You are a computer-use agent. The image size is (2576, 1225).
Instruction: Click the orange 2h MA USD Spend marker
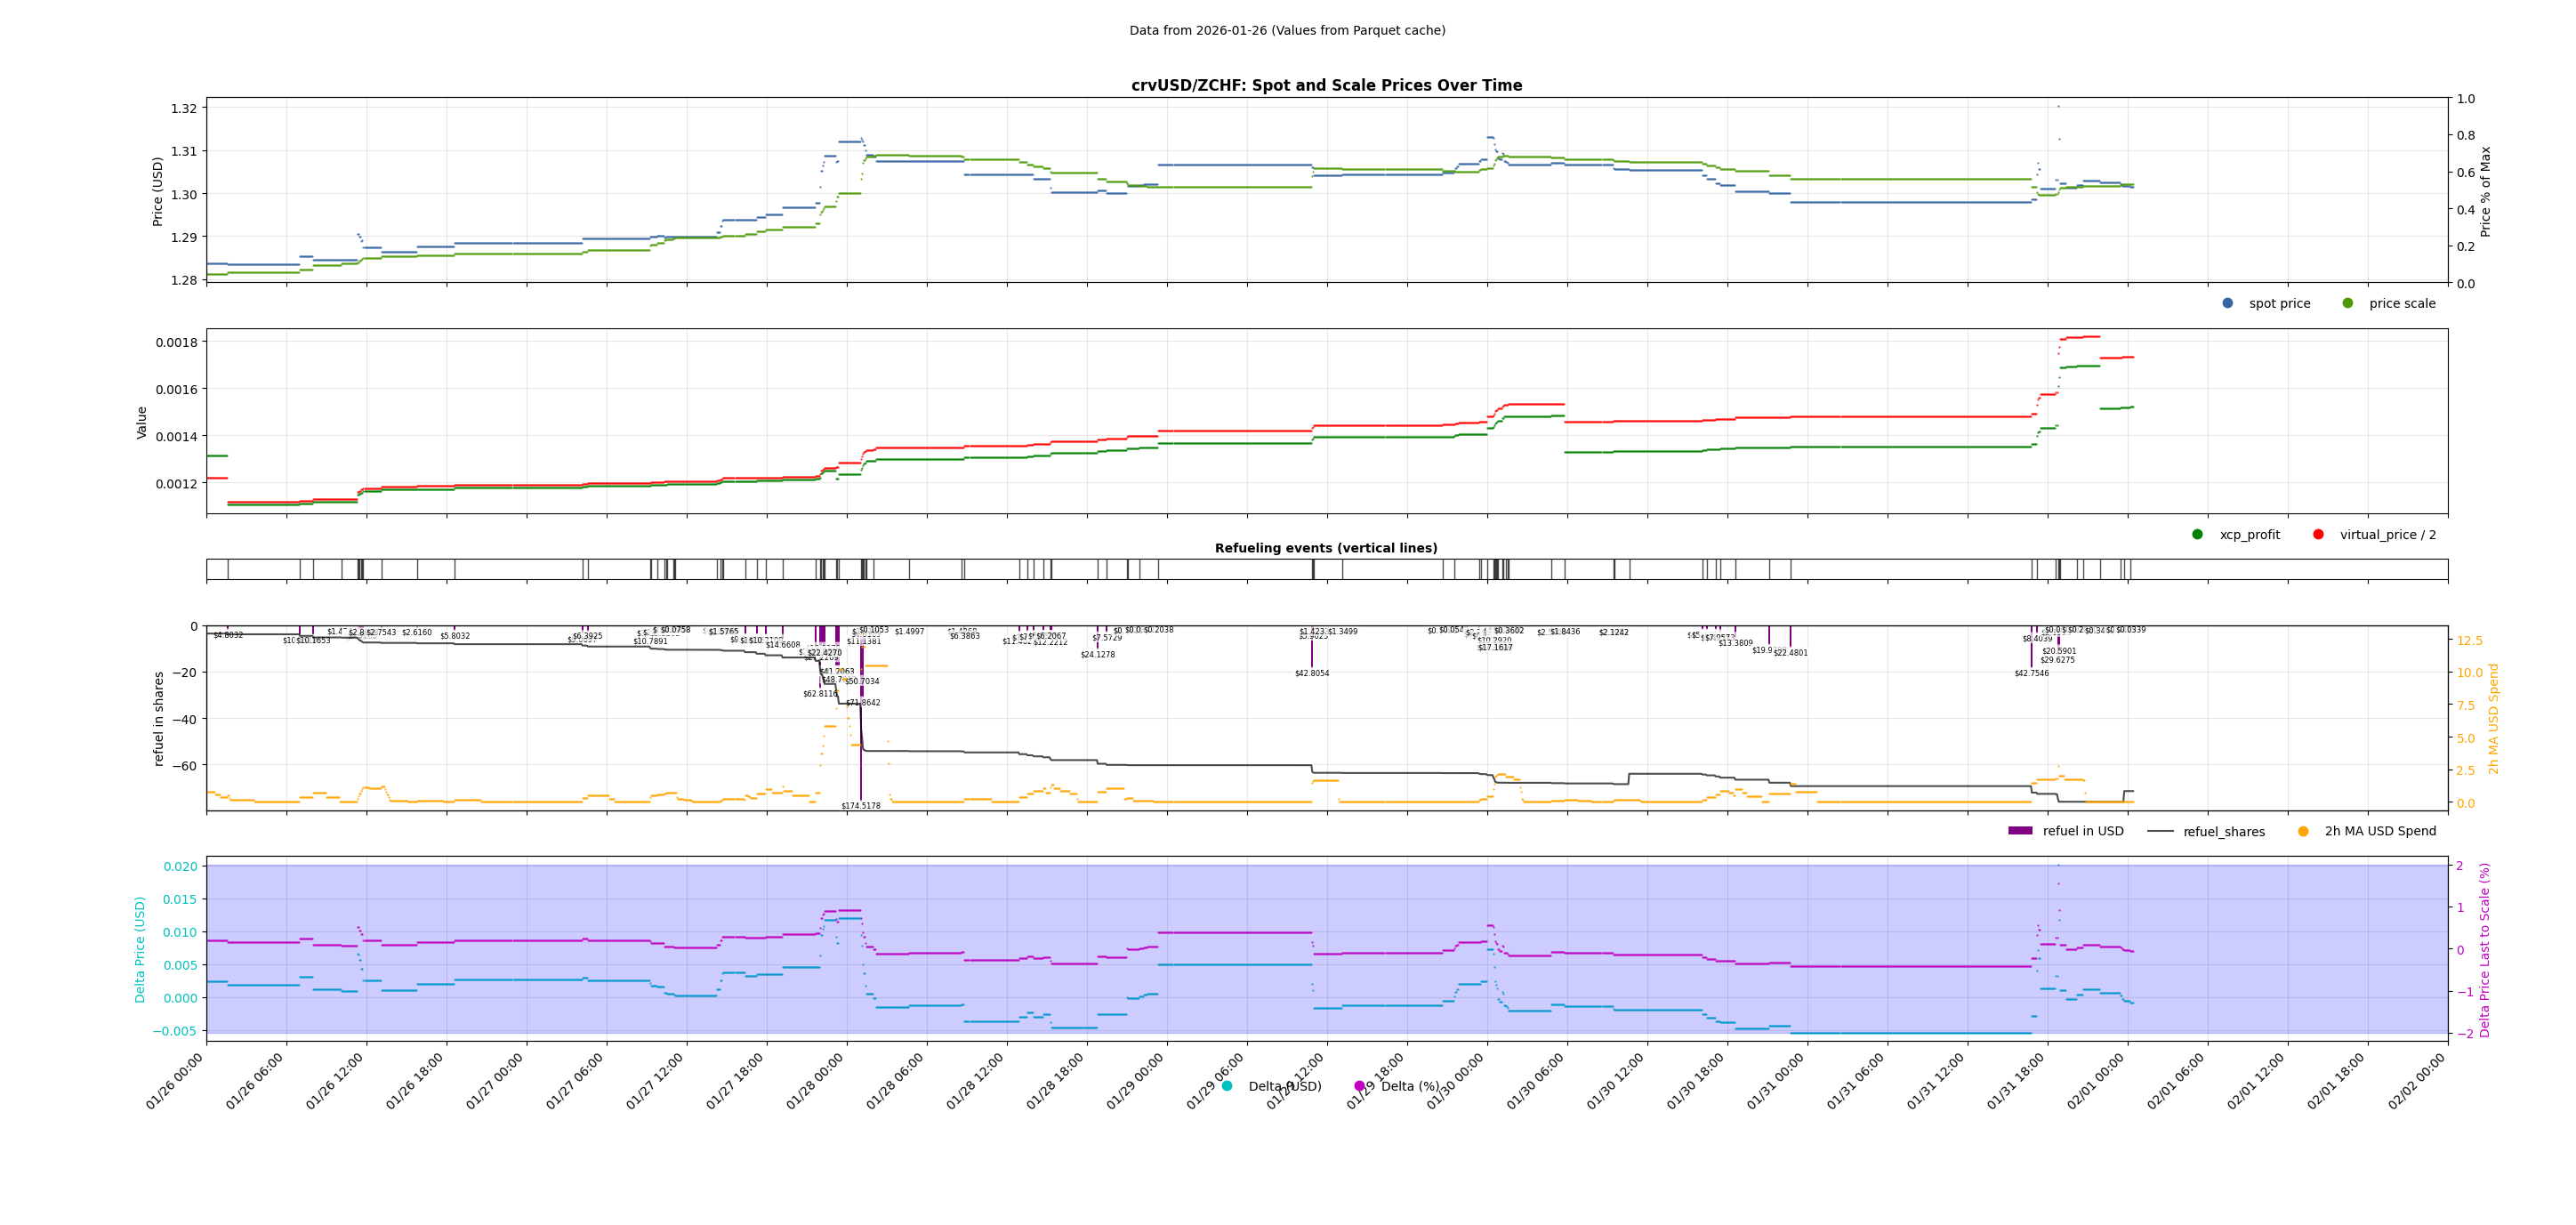(x=2303, y=831)
